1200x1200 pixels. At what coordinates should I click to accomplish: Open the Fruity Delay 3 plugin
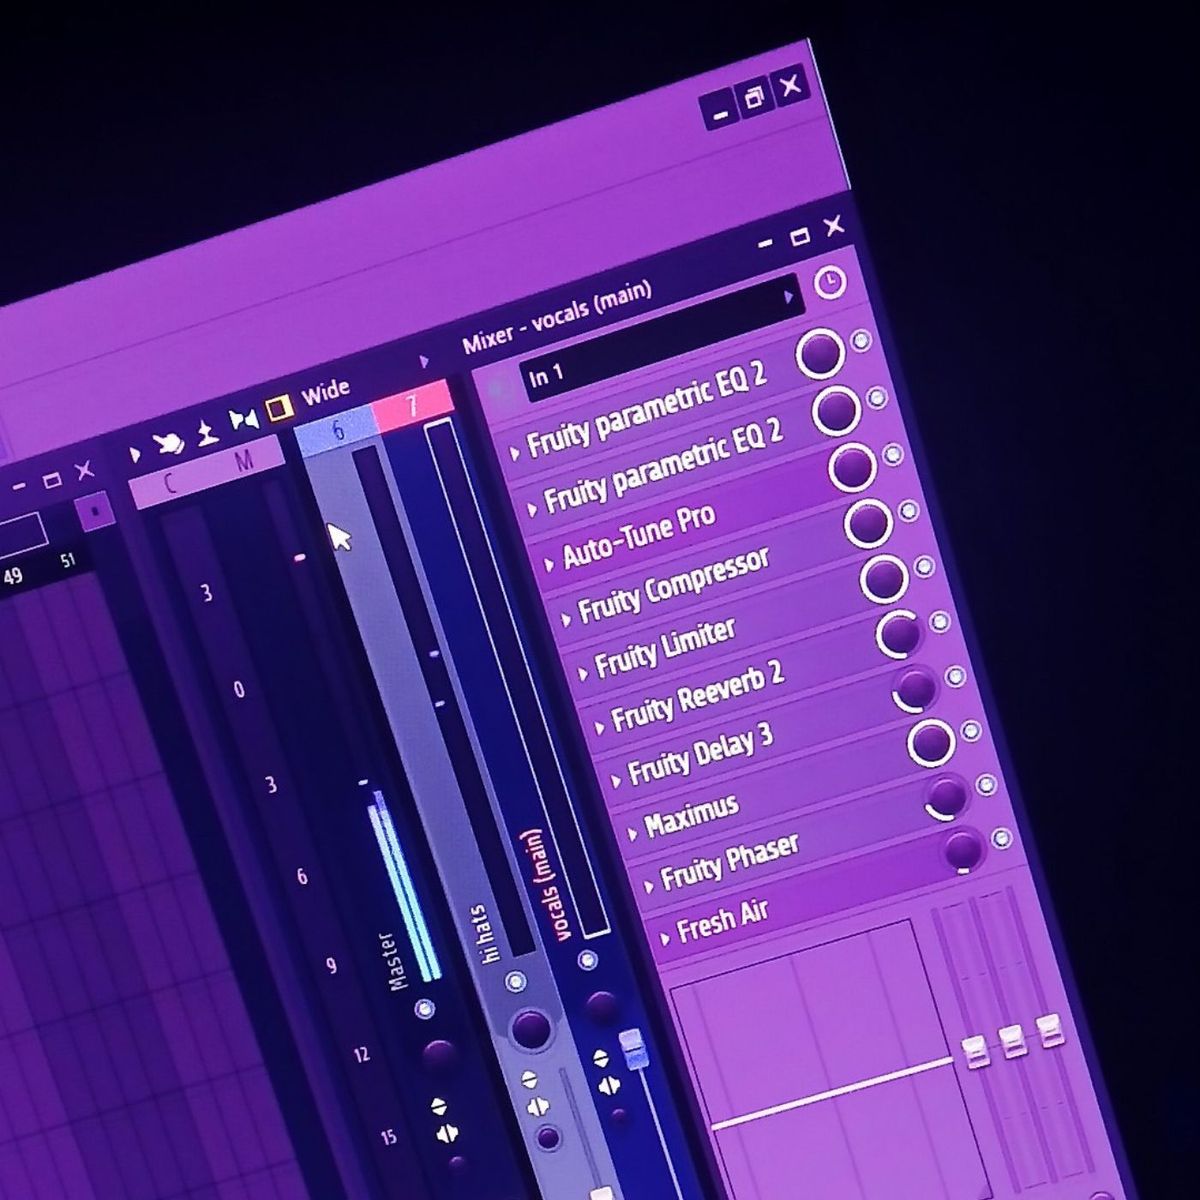tap(701, 755)
